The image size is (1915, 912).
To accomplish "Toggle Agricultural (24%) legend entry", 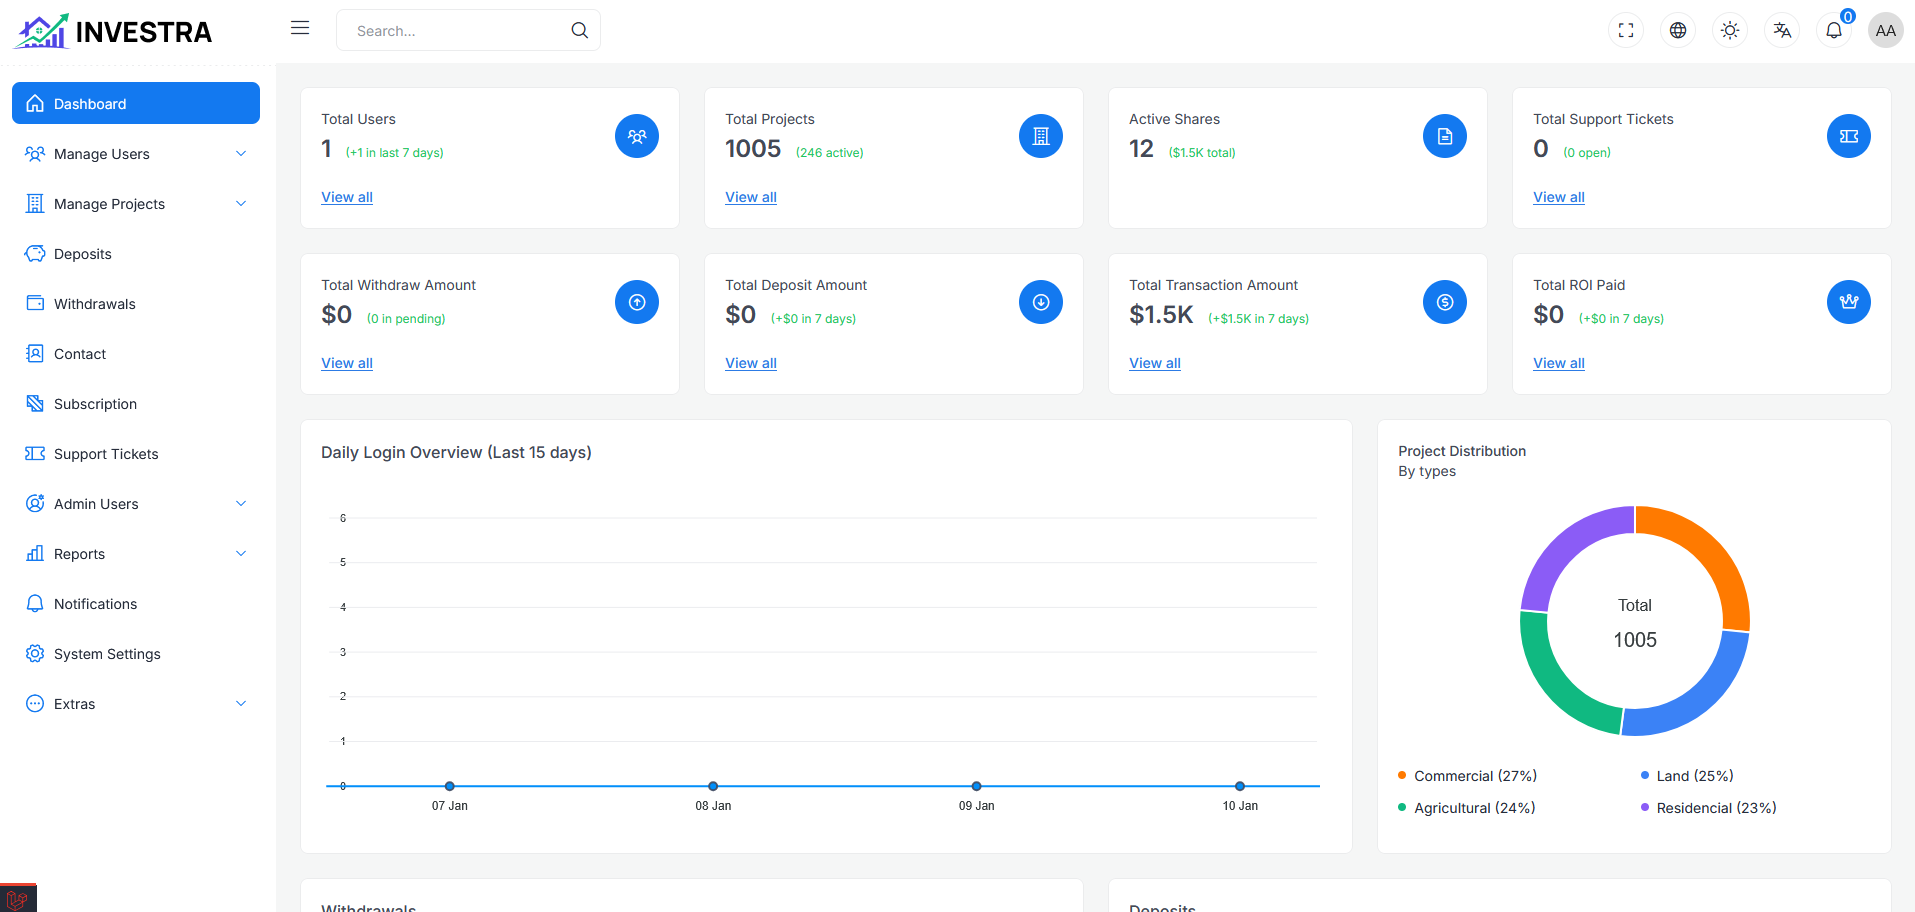I will (x=1466, y=808).
